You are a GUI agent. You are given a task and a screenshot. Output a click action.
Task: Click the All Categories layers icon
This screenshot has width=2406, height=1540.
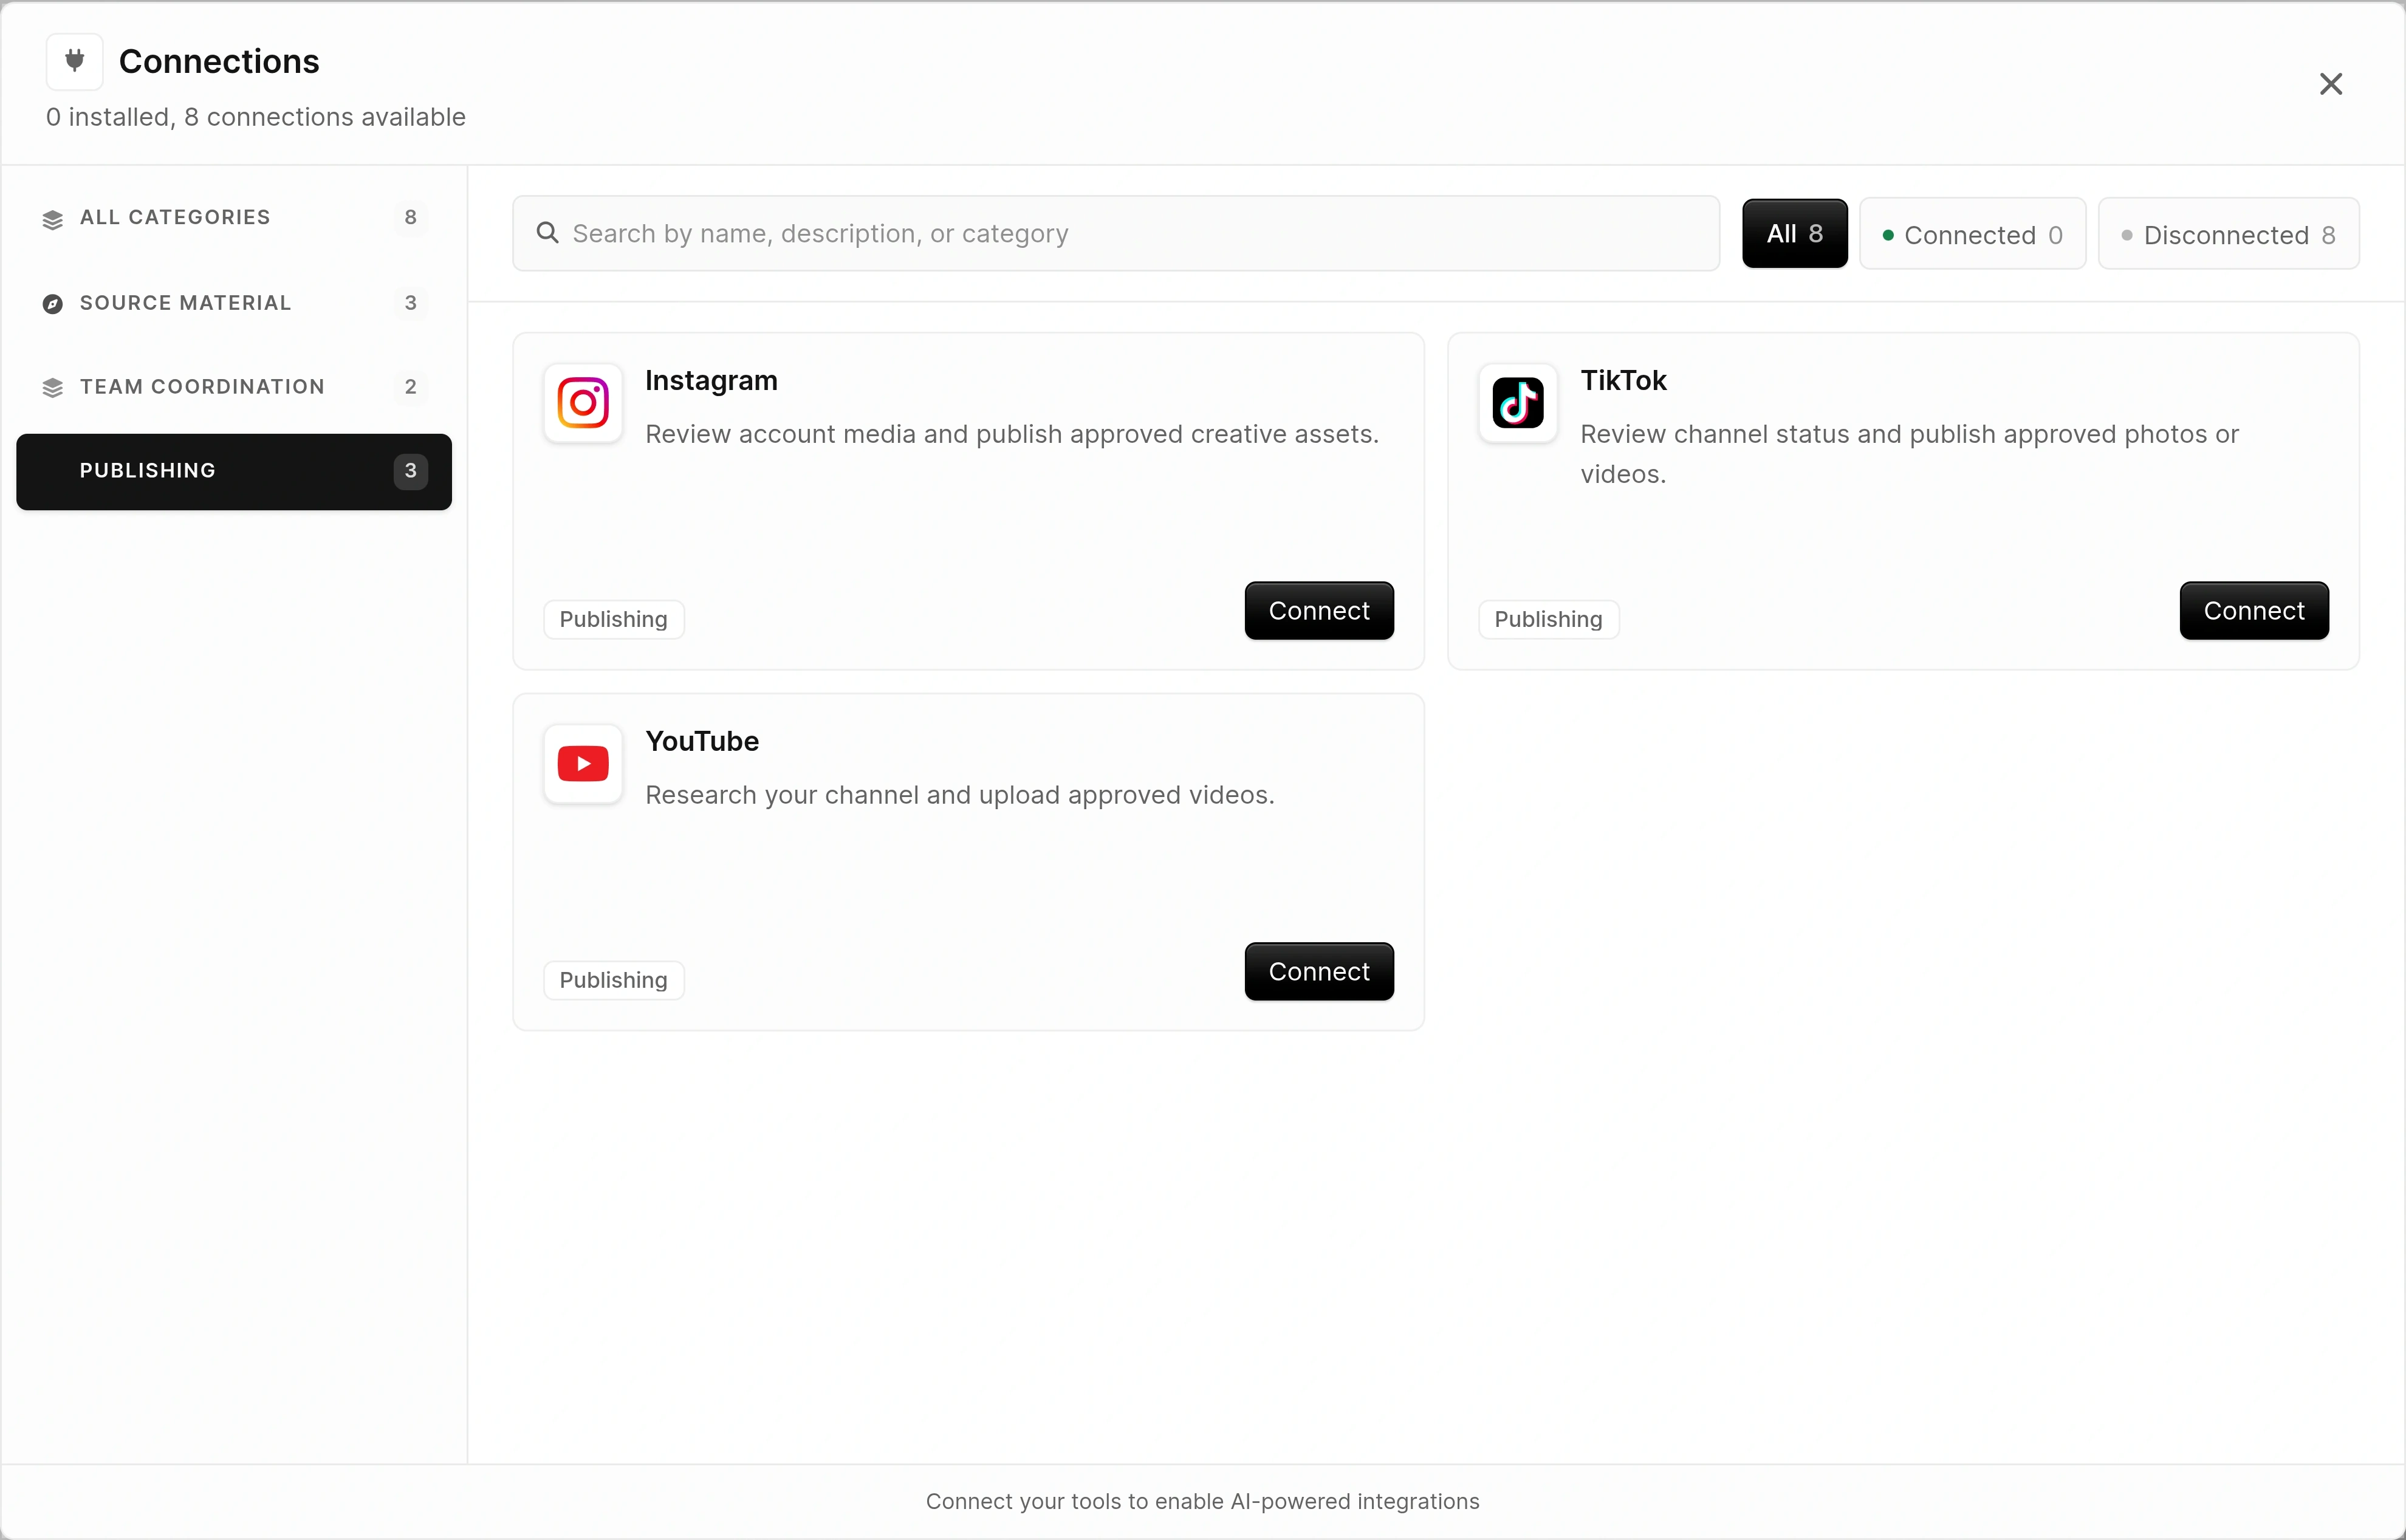[53, 219]
